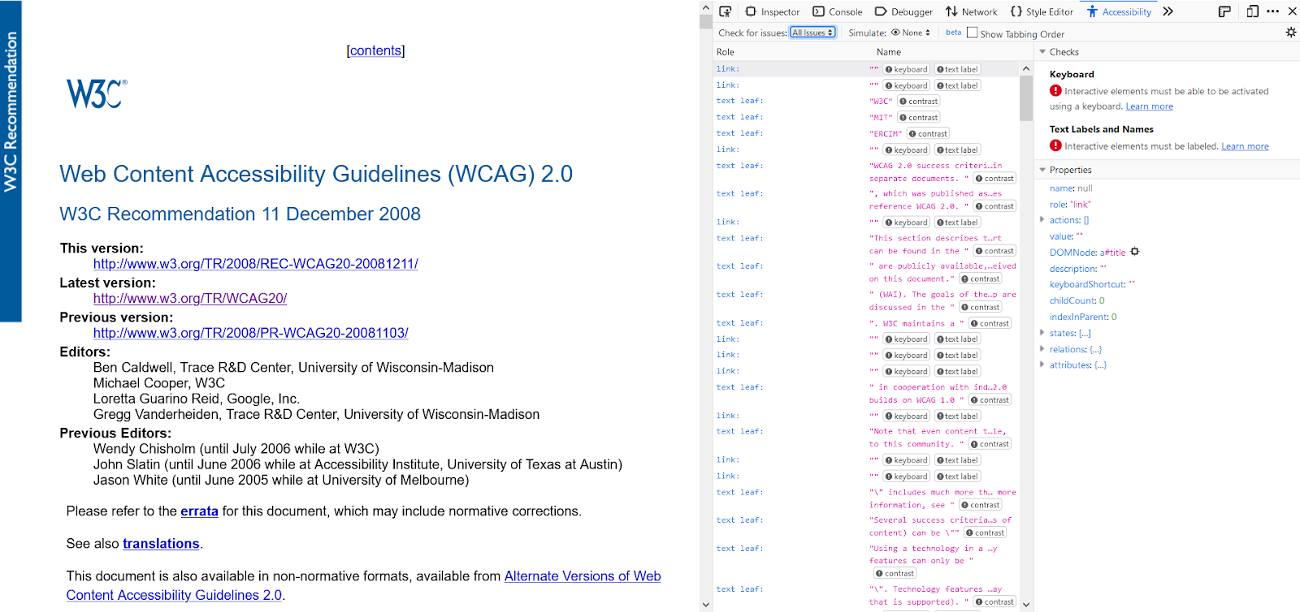The width and height of the screenshot is (1300, 612).
Task: Select the "W3C" text leaf row
Action: click(x=866, y=102)
